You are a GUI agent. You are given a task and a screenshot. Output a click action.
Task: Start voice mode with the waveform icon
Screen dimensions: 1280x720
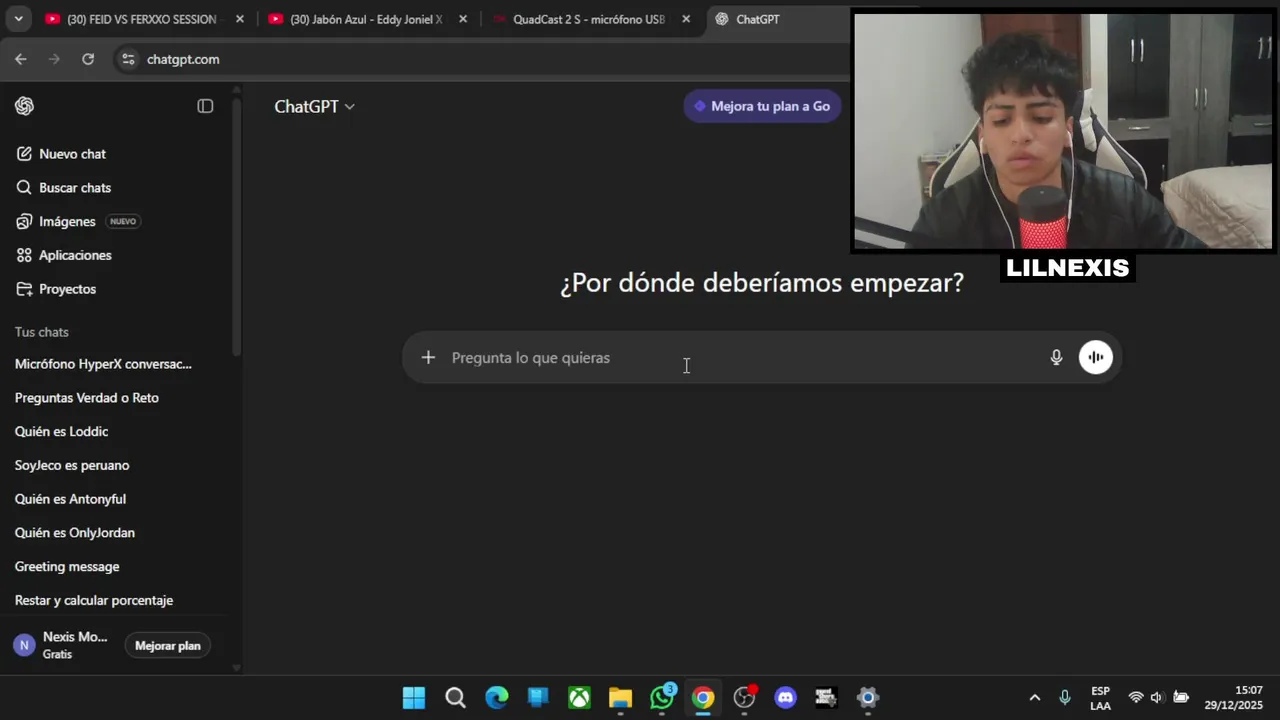coord(1096,357)
